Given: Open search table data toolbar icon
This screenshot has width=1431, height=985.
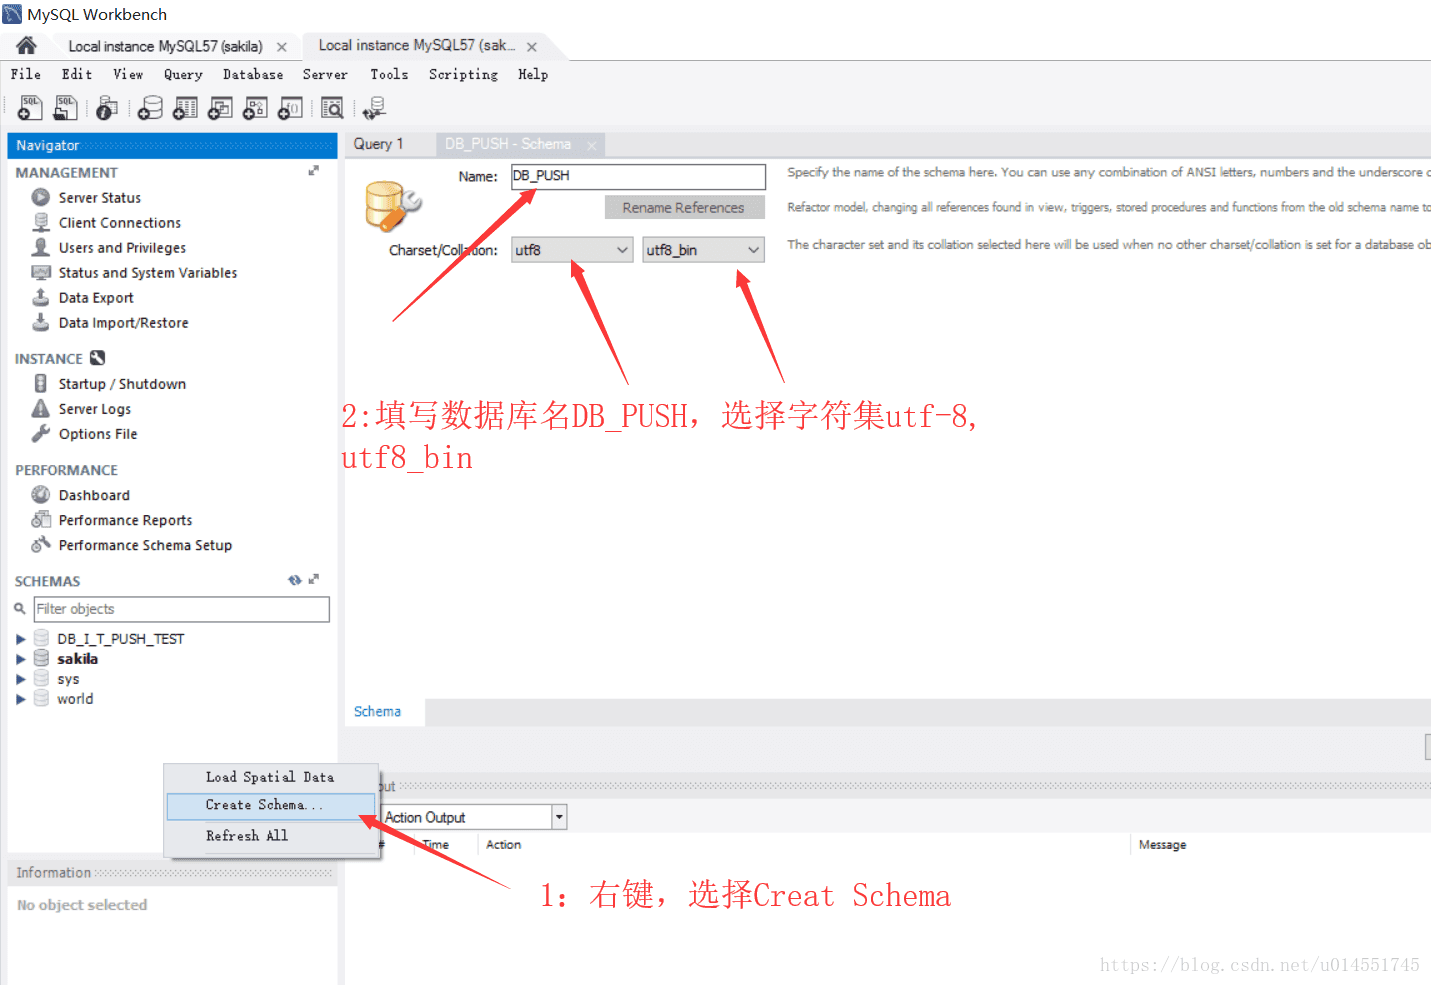Looking at the screenshot, I should [332, 108].
